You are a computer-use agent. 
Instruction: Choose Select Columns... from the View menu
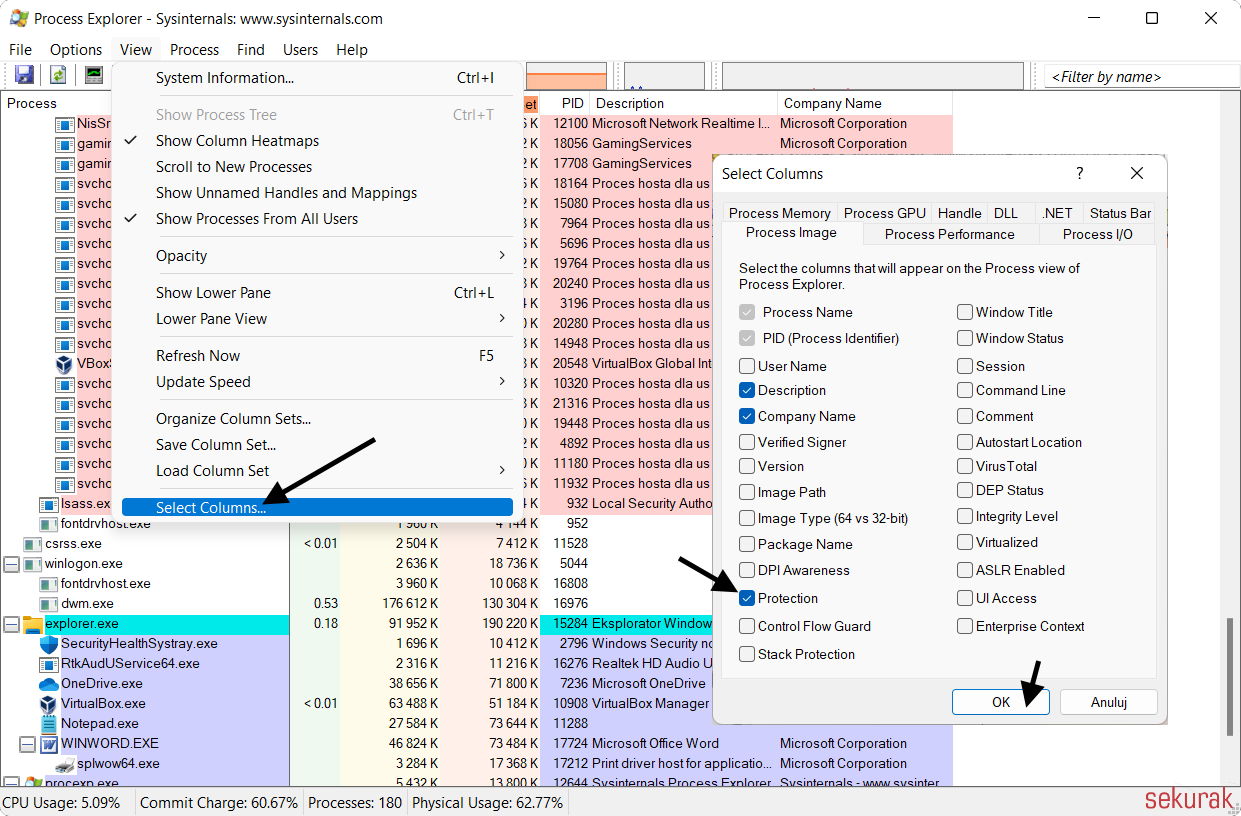[x=317, y=508]
